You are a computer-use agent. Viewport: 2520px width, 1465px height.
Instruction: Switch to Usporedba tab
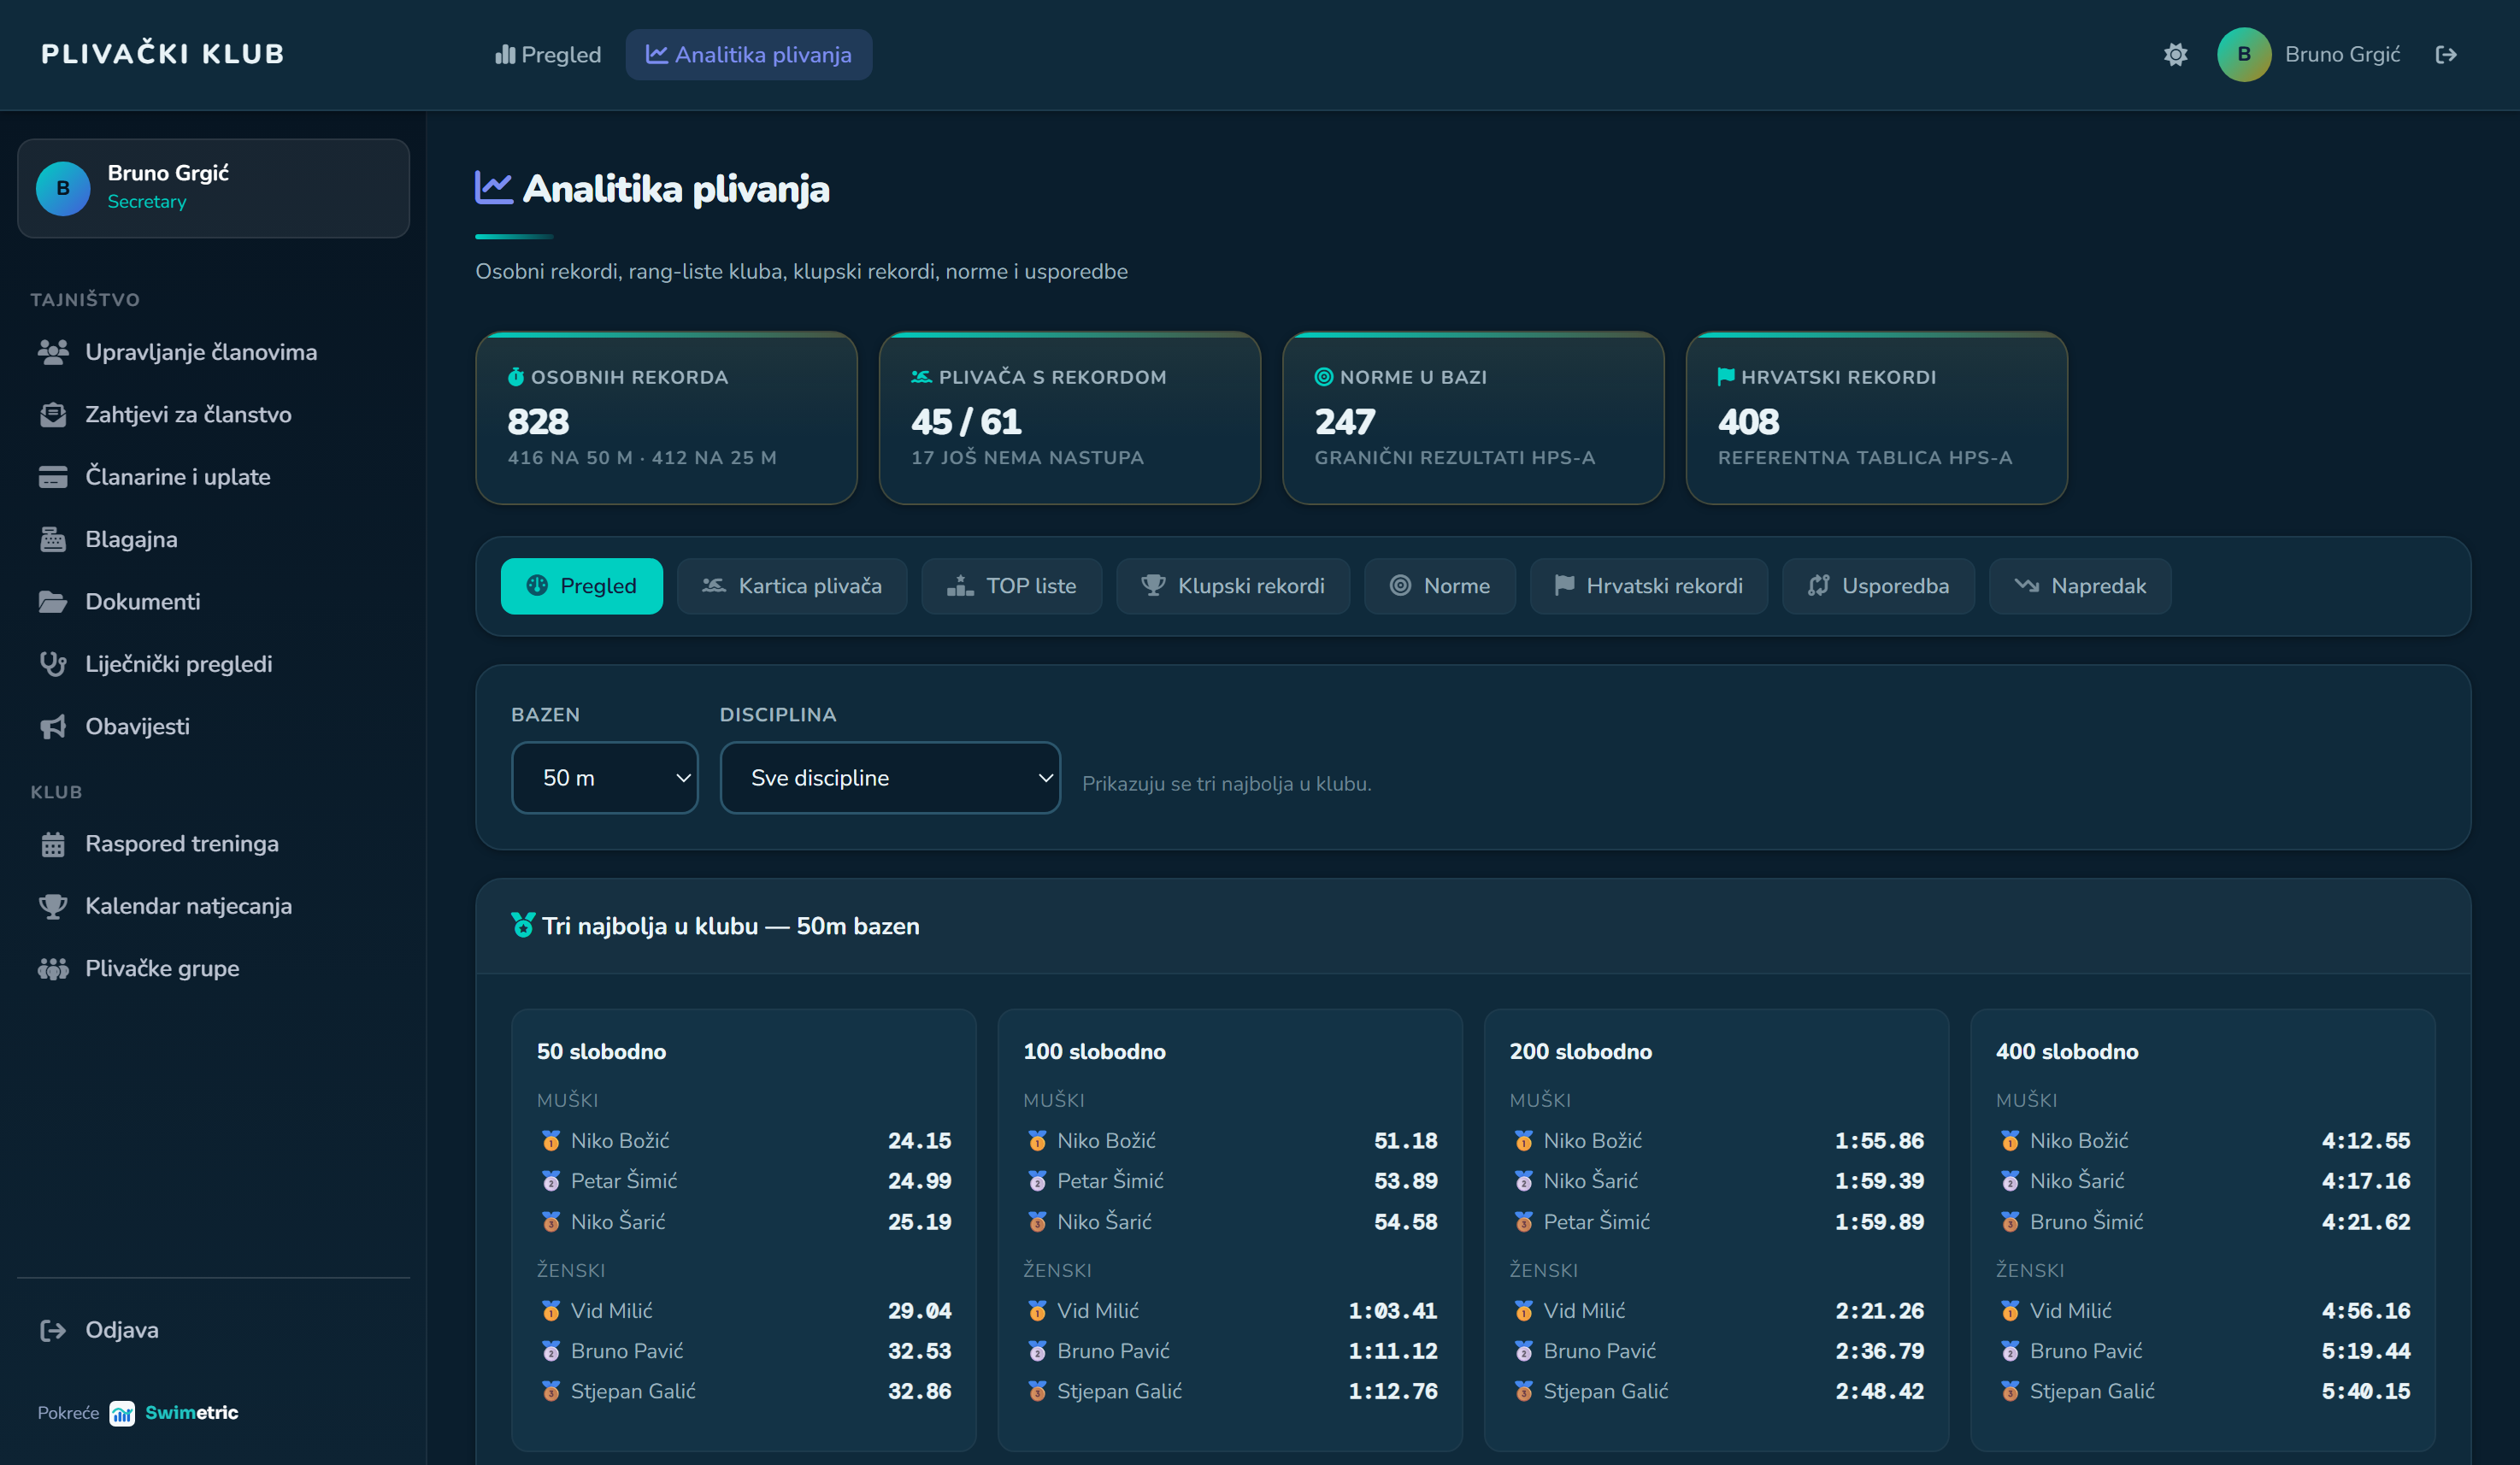[1878, 586]
